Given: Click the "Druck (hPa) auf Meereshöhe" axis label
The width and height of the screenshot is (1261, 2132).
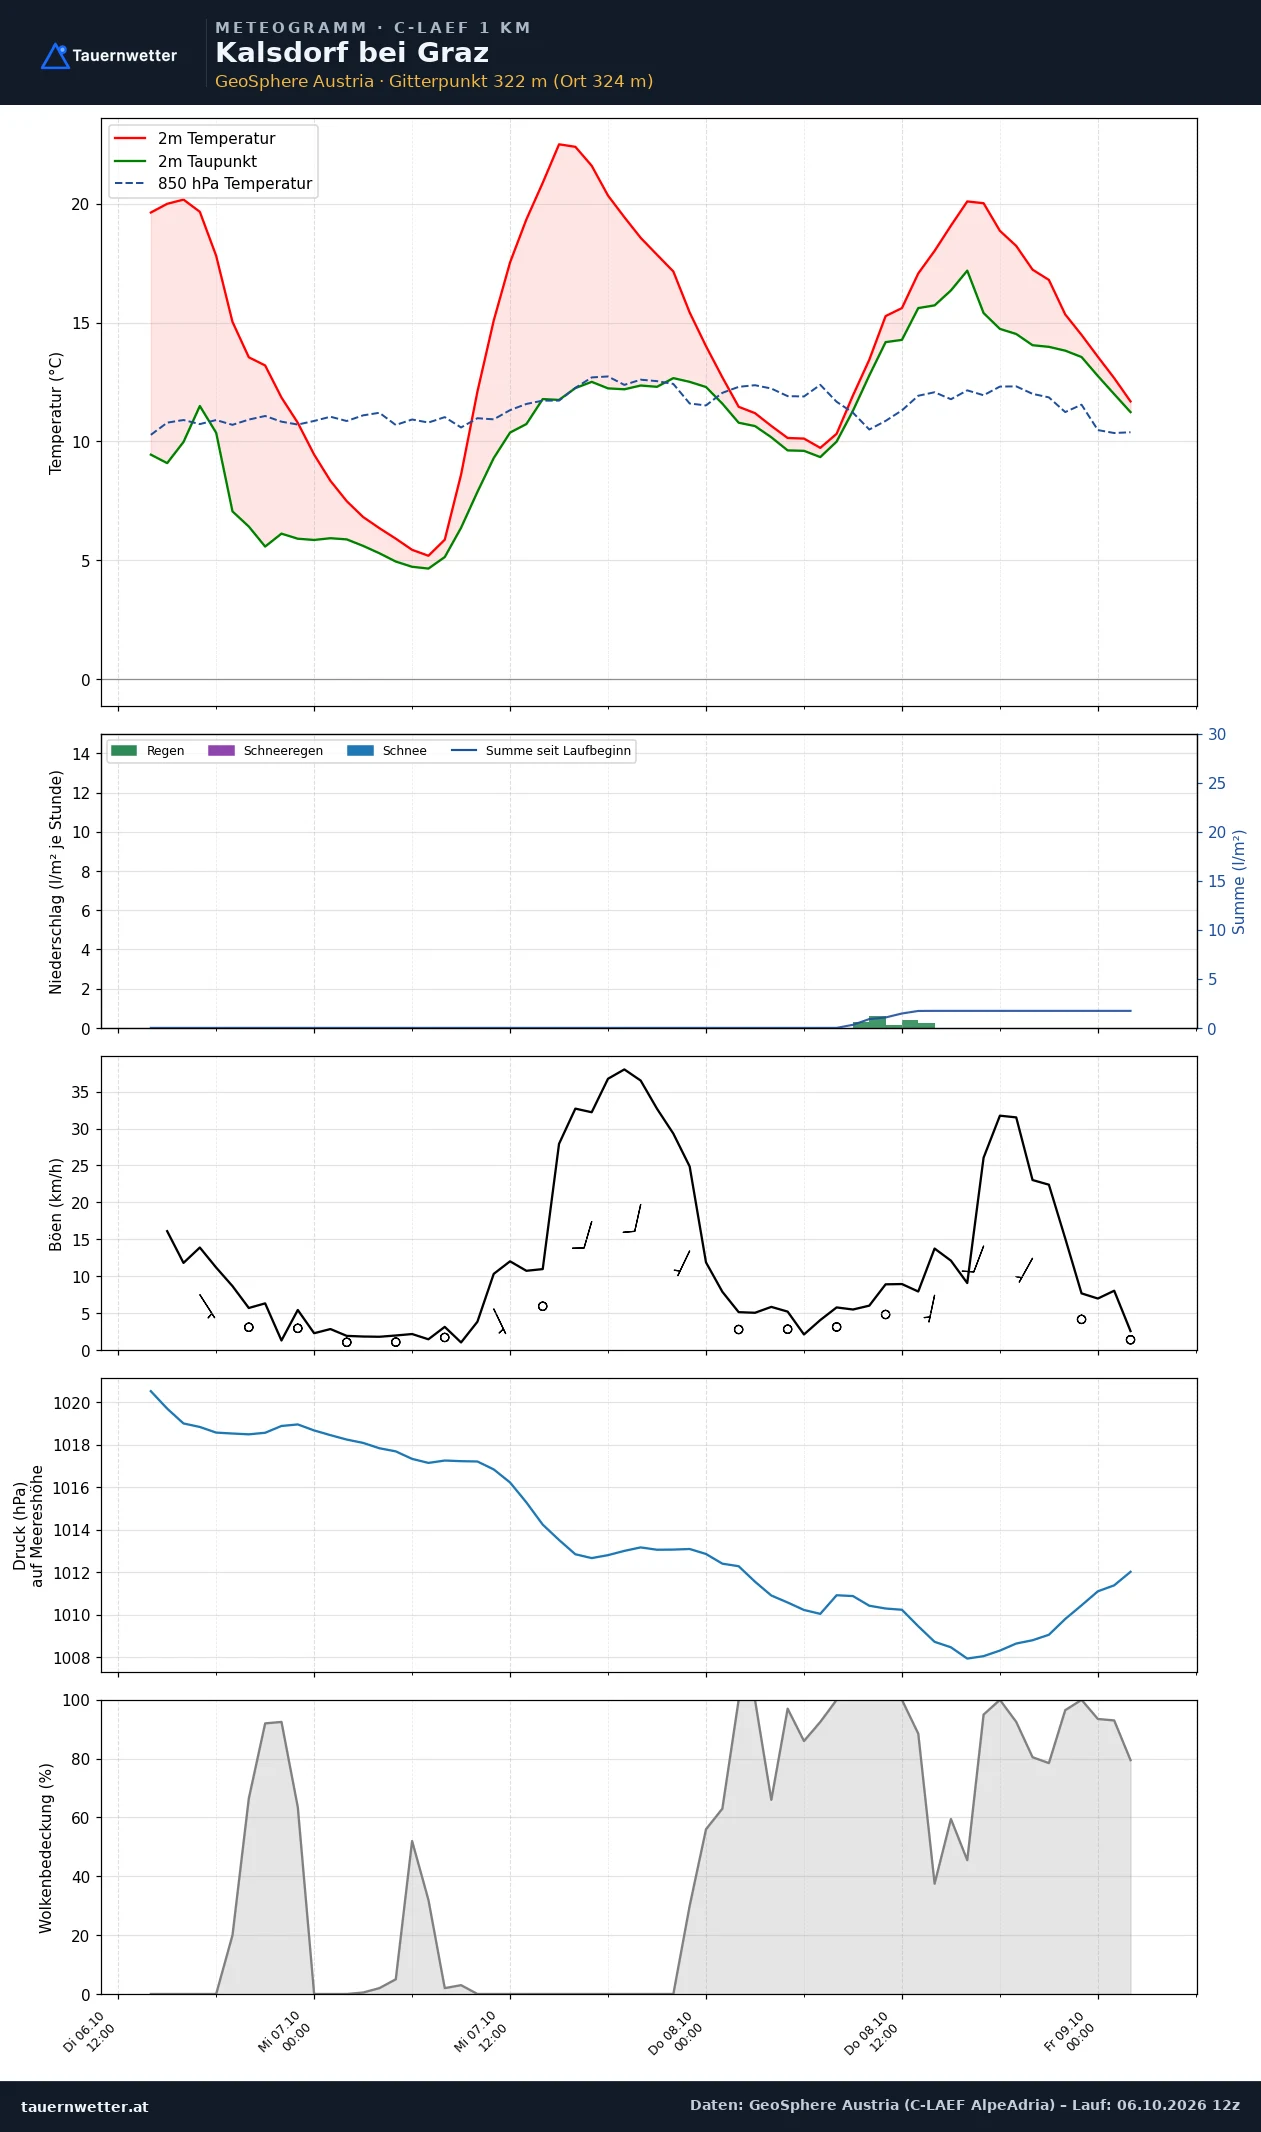Looking at the screenshot, I should 28,1526.
